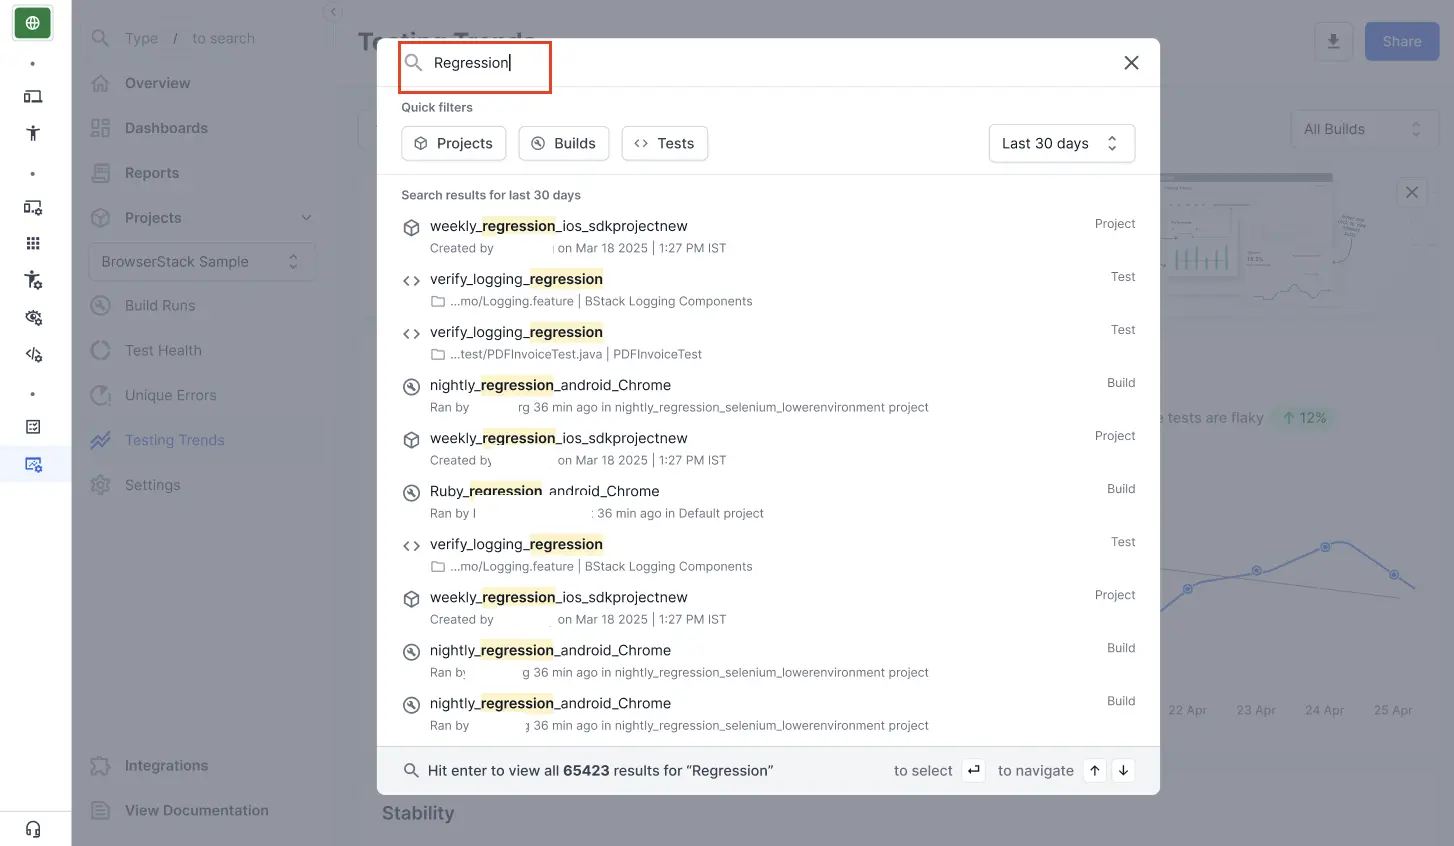Click the download icon next to Share
Screen dimensions: 1454x846
coord(1333,41)
